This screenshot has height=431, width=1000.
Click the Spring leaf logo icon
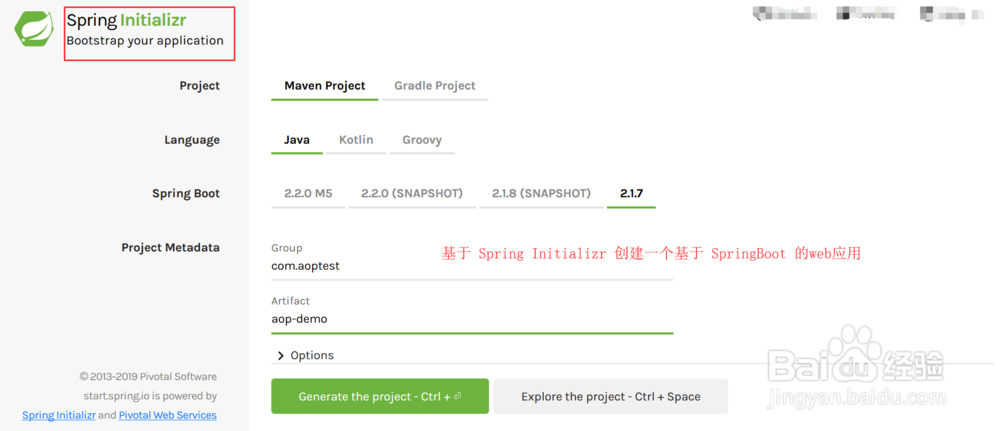point(35,29)
